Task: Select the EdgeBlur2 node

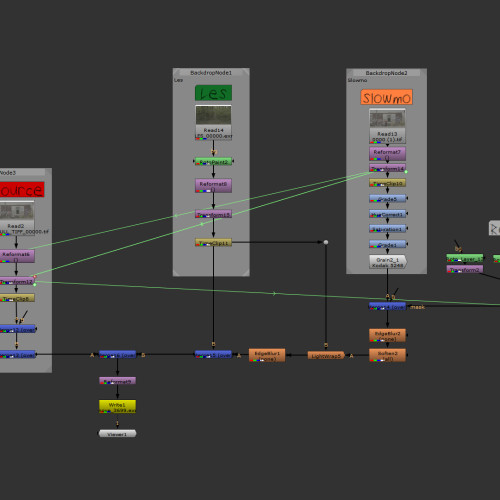Action: pos(387,335)
